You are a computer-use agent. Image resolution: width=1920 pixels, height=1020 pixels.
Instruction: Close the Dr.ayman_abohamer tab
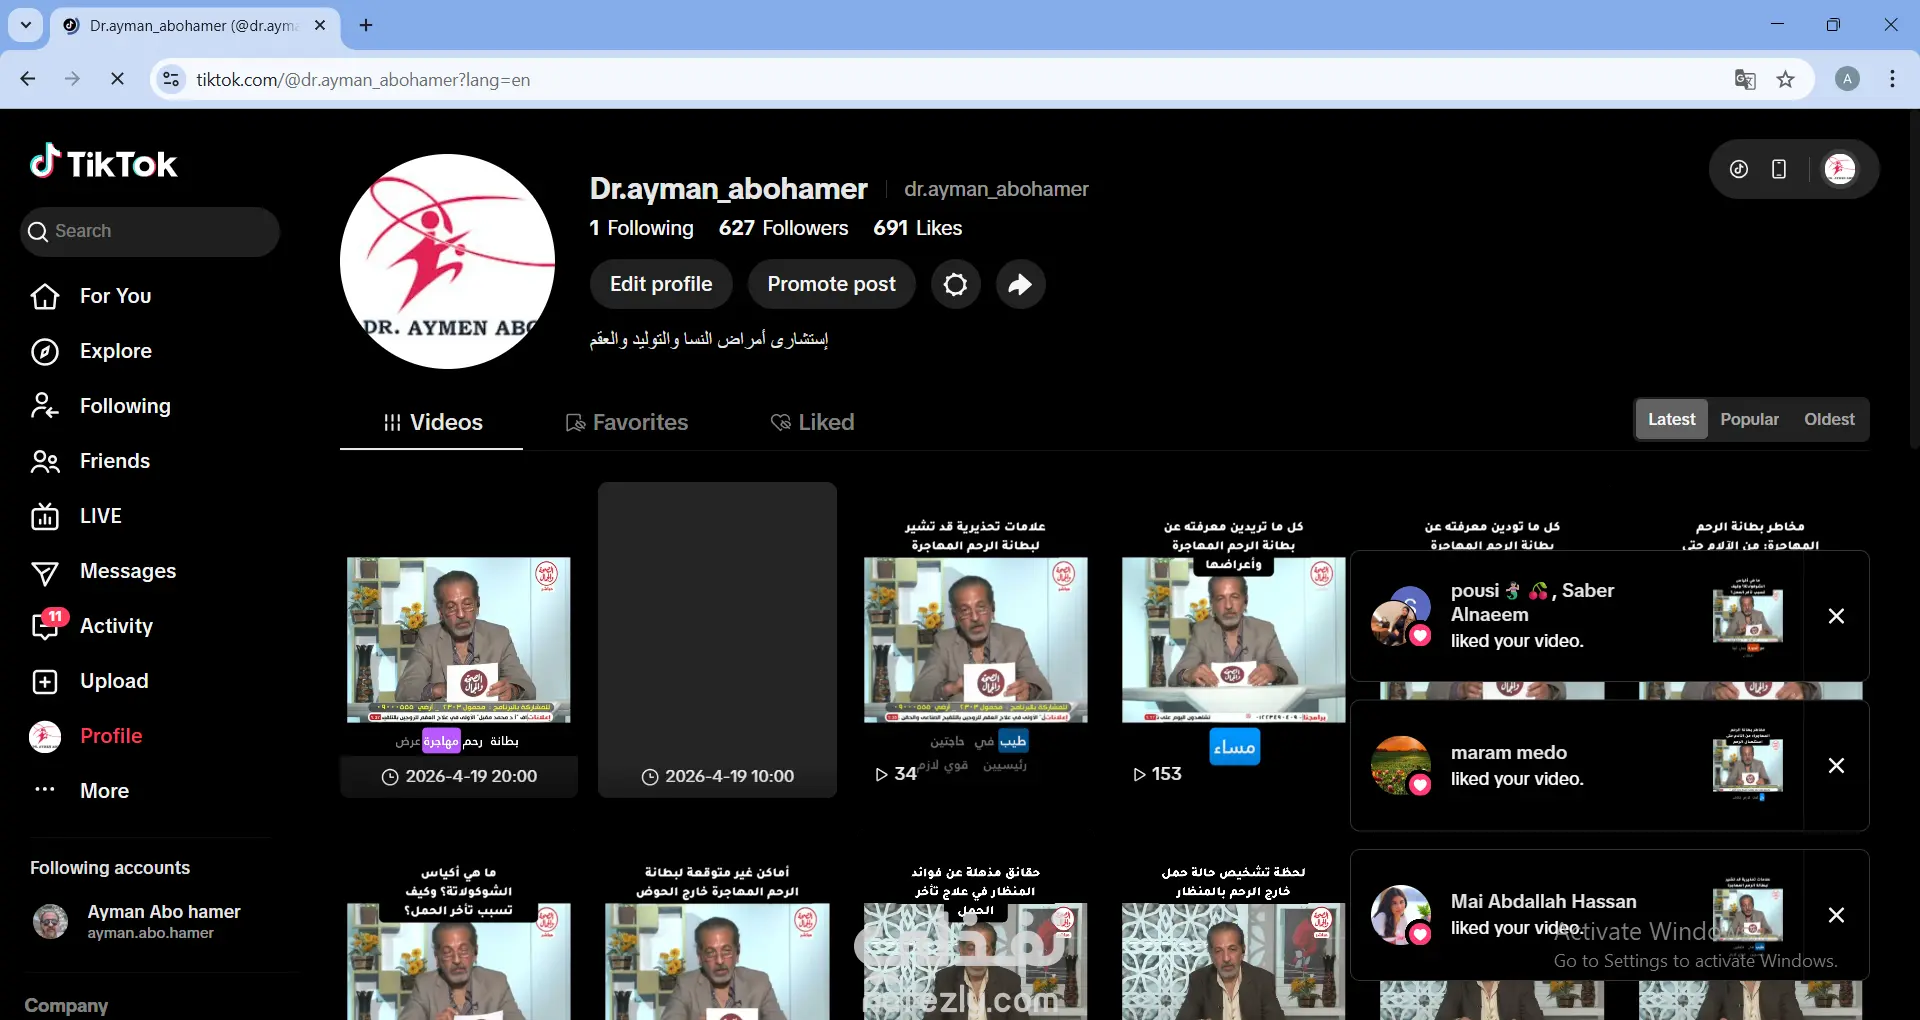320,25
